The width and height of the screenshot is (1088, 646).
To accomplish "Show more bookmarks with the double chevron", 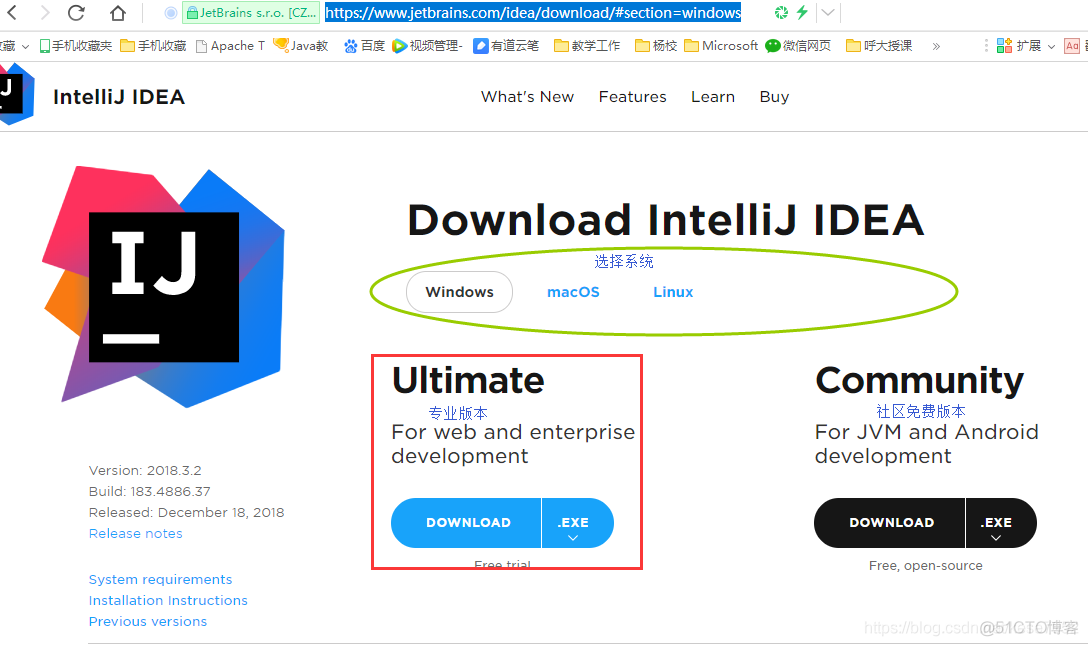I will click(936, 46).
